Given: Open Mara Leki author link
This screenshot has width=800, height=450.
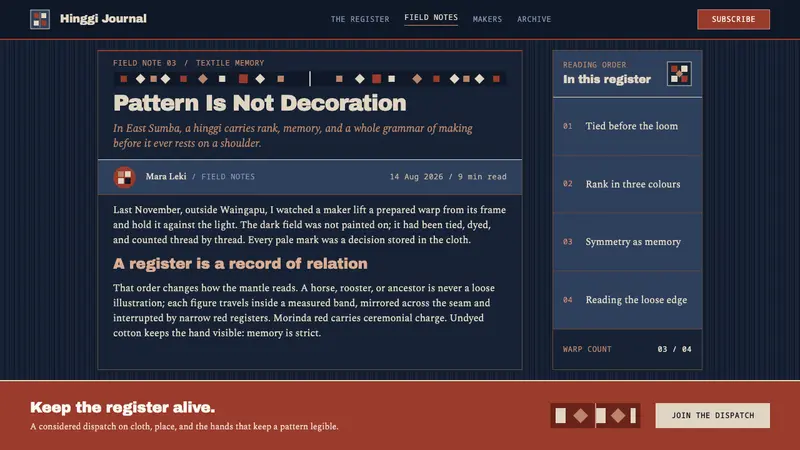Looking at the screenshot, I should click(166, 177).
